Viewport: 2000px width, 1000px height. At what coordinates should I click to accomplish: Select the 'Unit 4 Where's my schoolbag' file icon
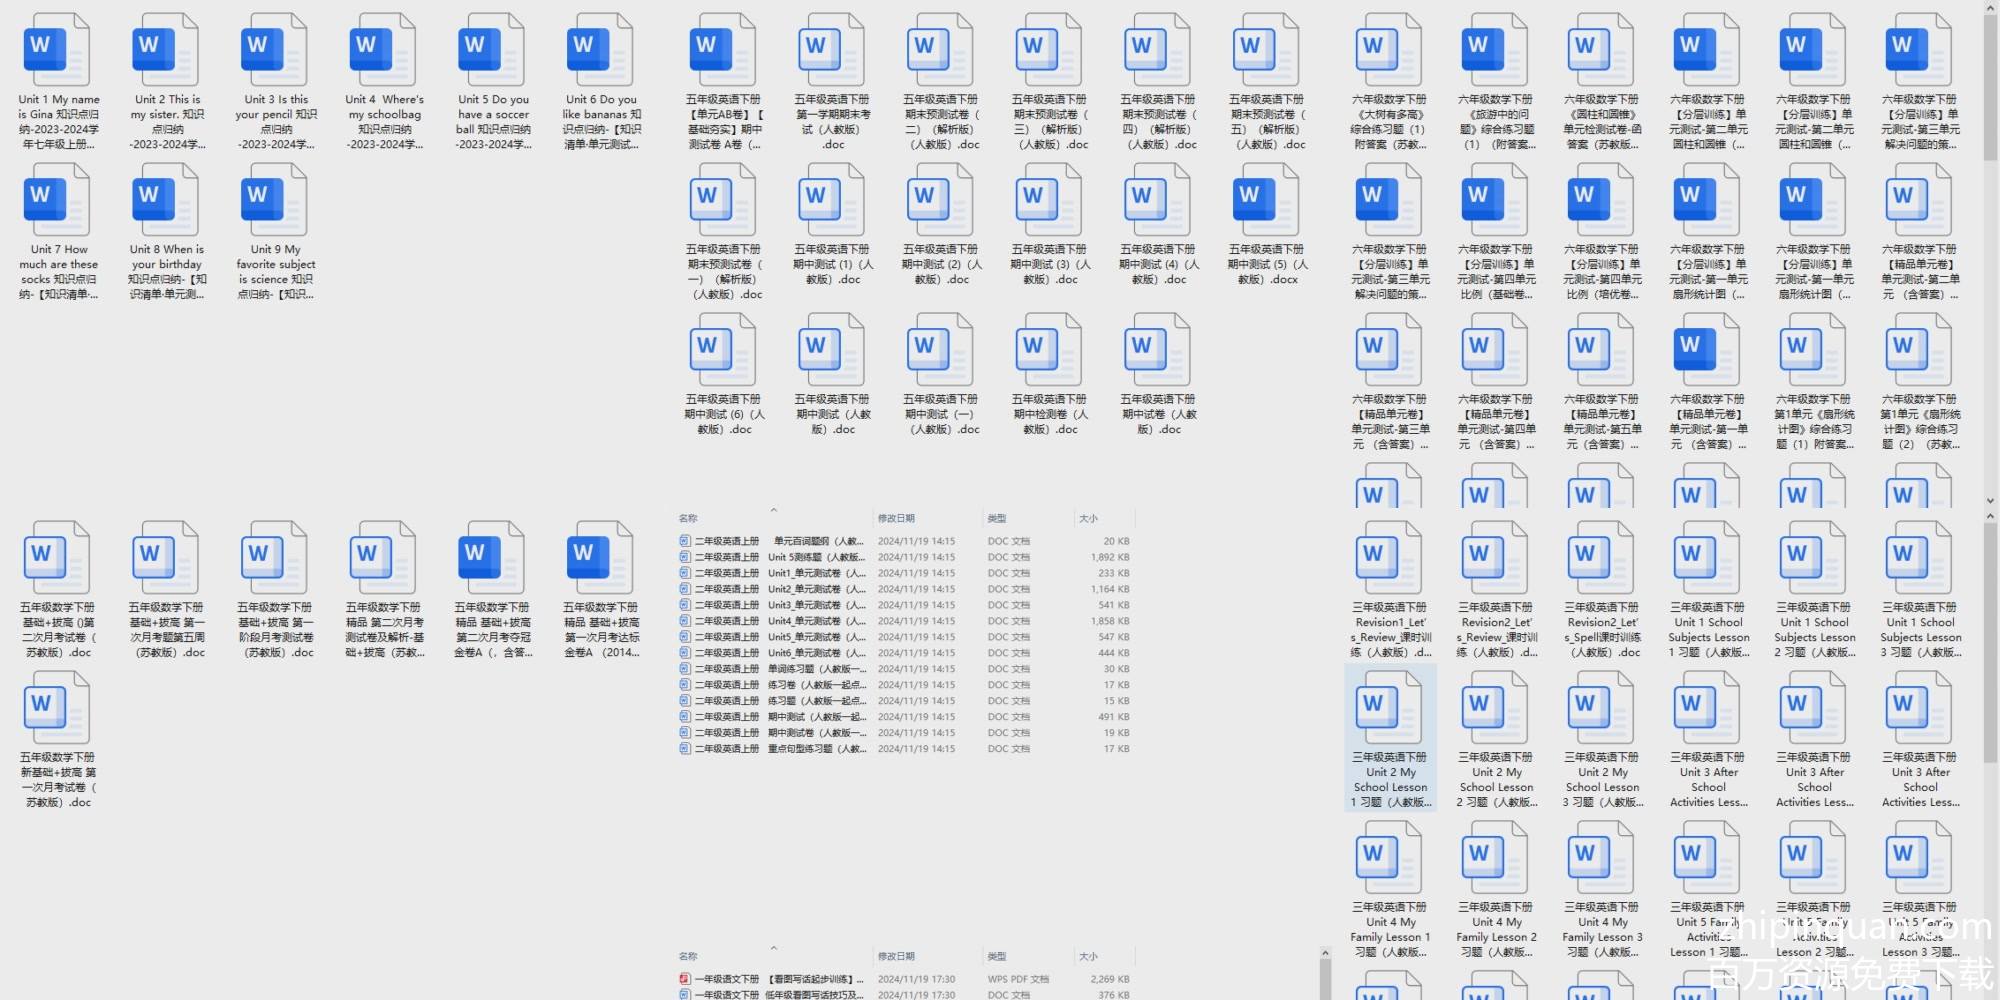pyautogui.click(x=384, y=51)
